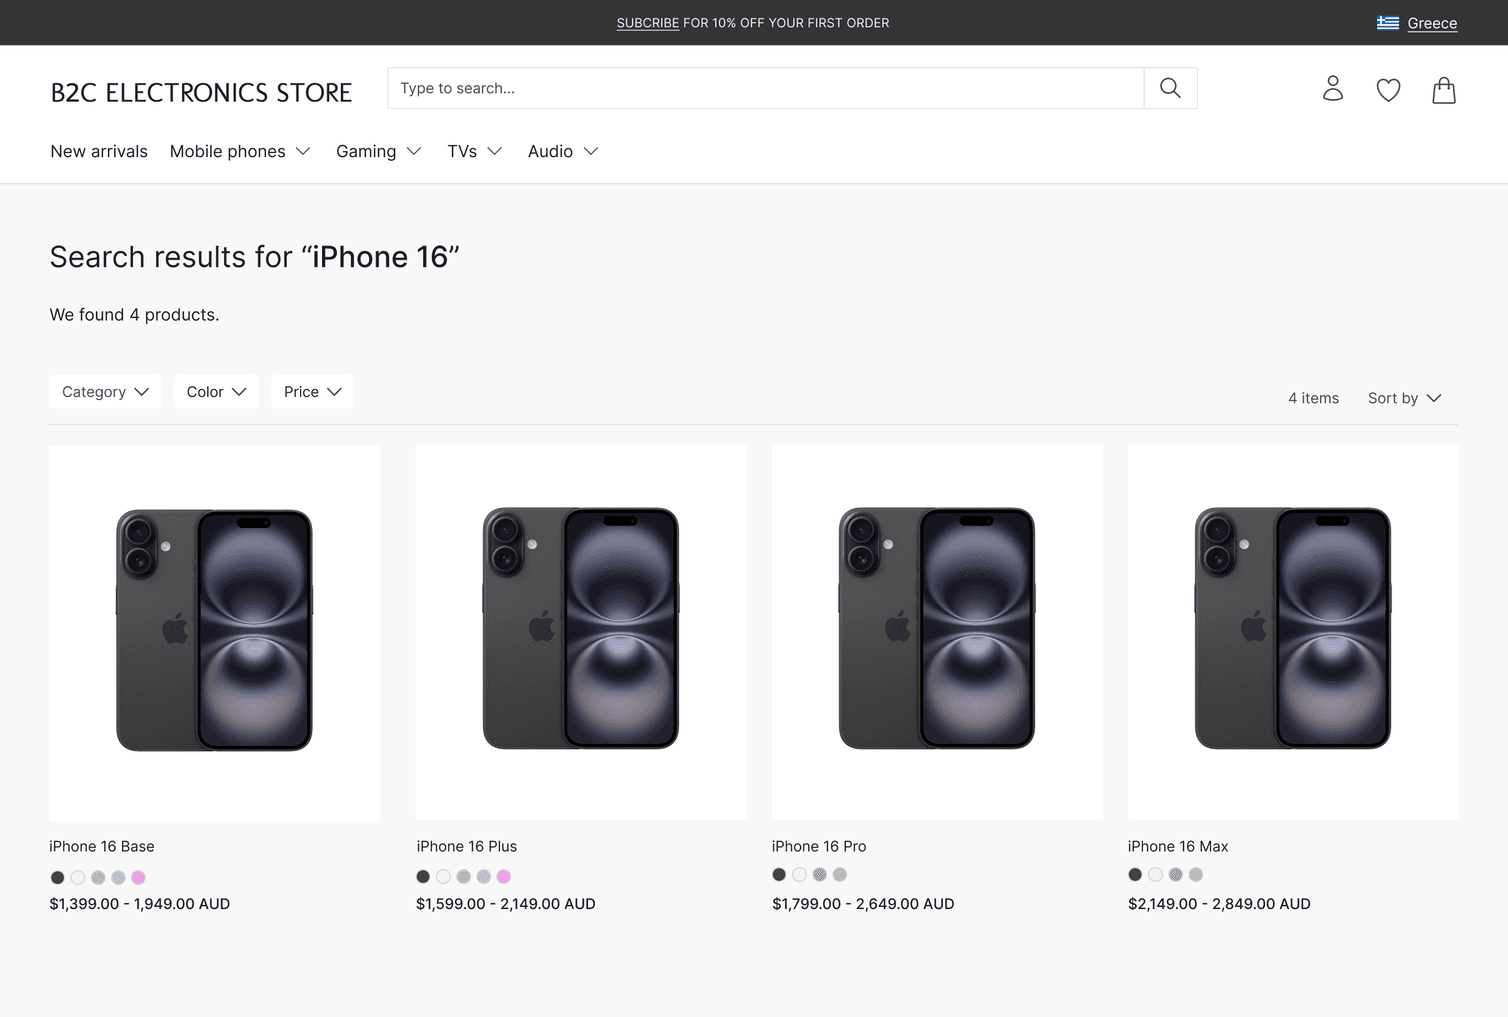Open the wishlist heart icon
Image resolution: width=1508 pixels, height=1017 pixels.
click(x=1388, y=90)
